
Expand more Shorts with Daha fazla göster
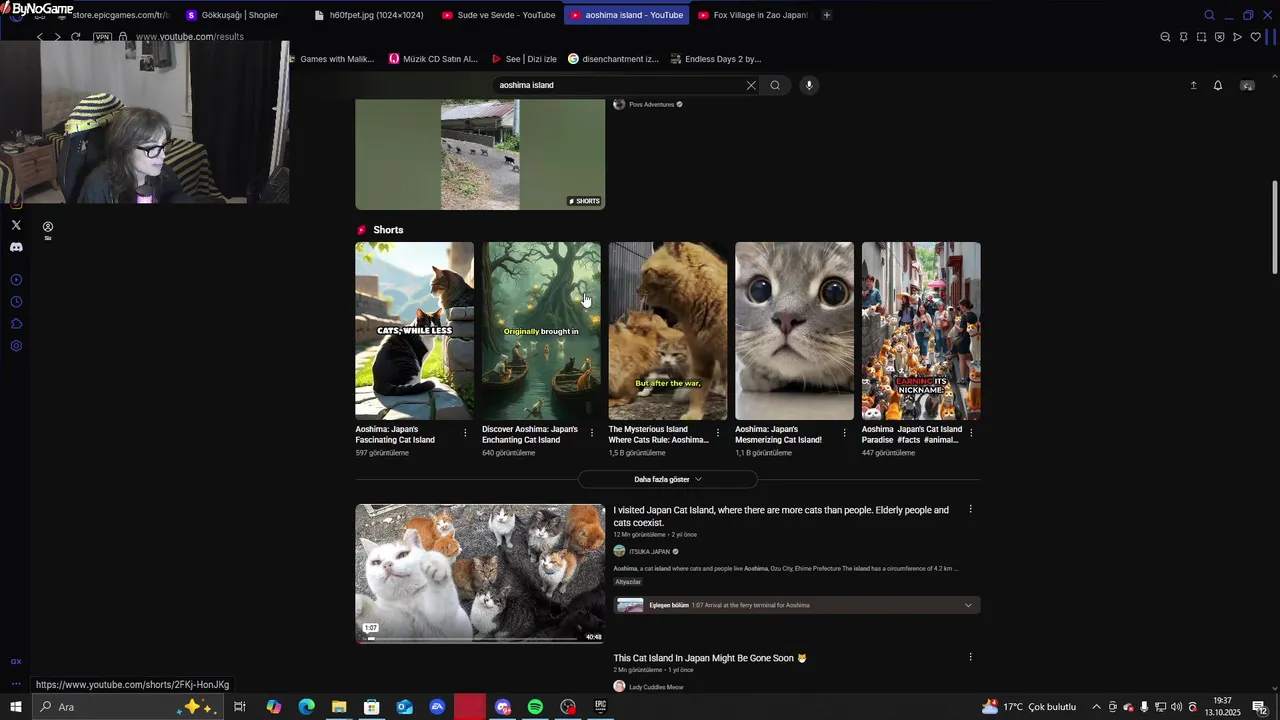coord(668,479)
